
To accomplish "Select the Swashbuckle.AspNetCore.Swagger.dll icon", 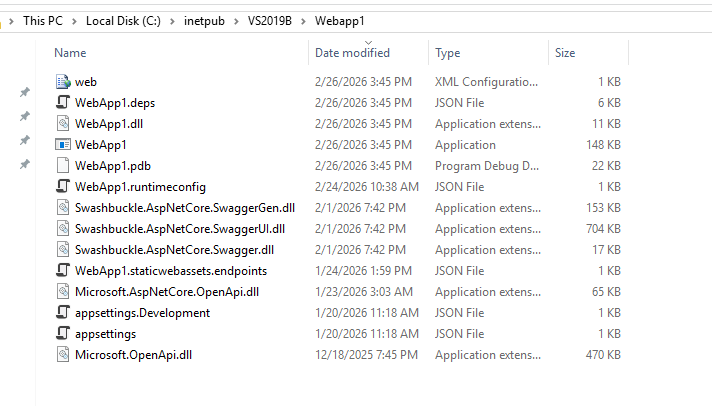I will point(63,250).
